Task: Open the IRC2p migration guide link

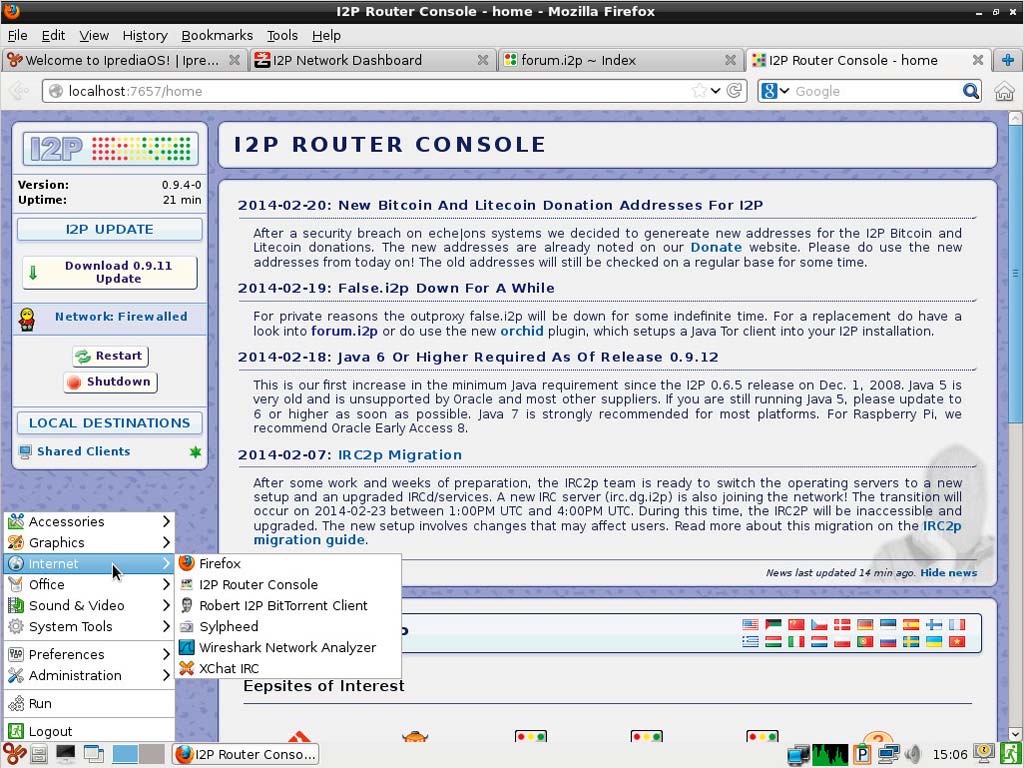Action: pos(607,533)
